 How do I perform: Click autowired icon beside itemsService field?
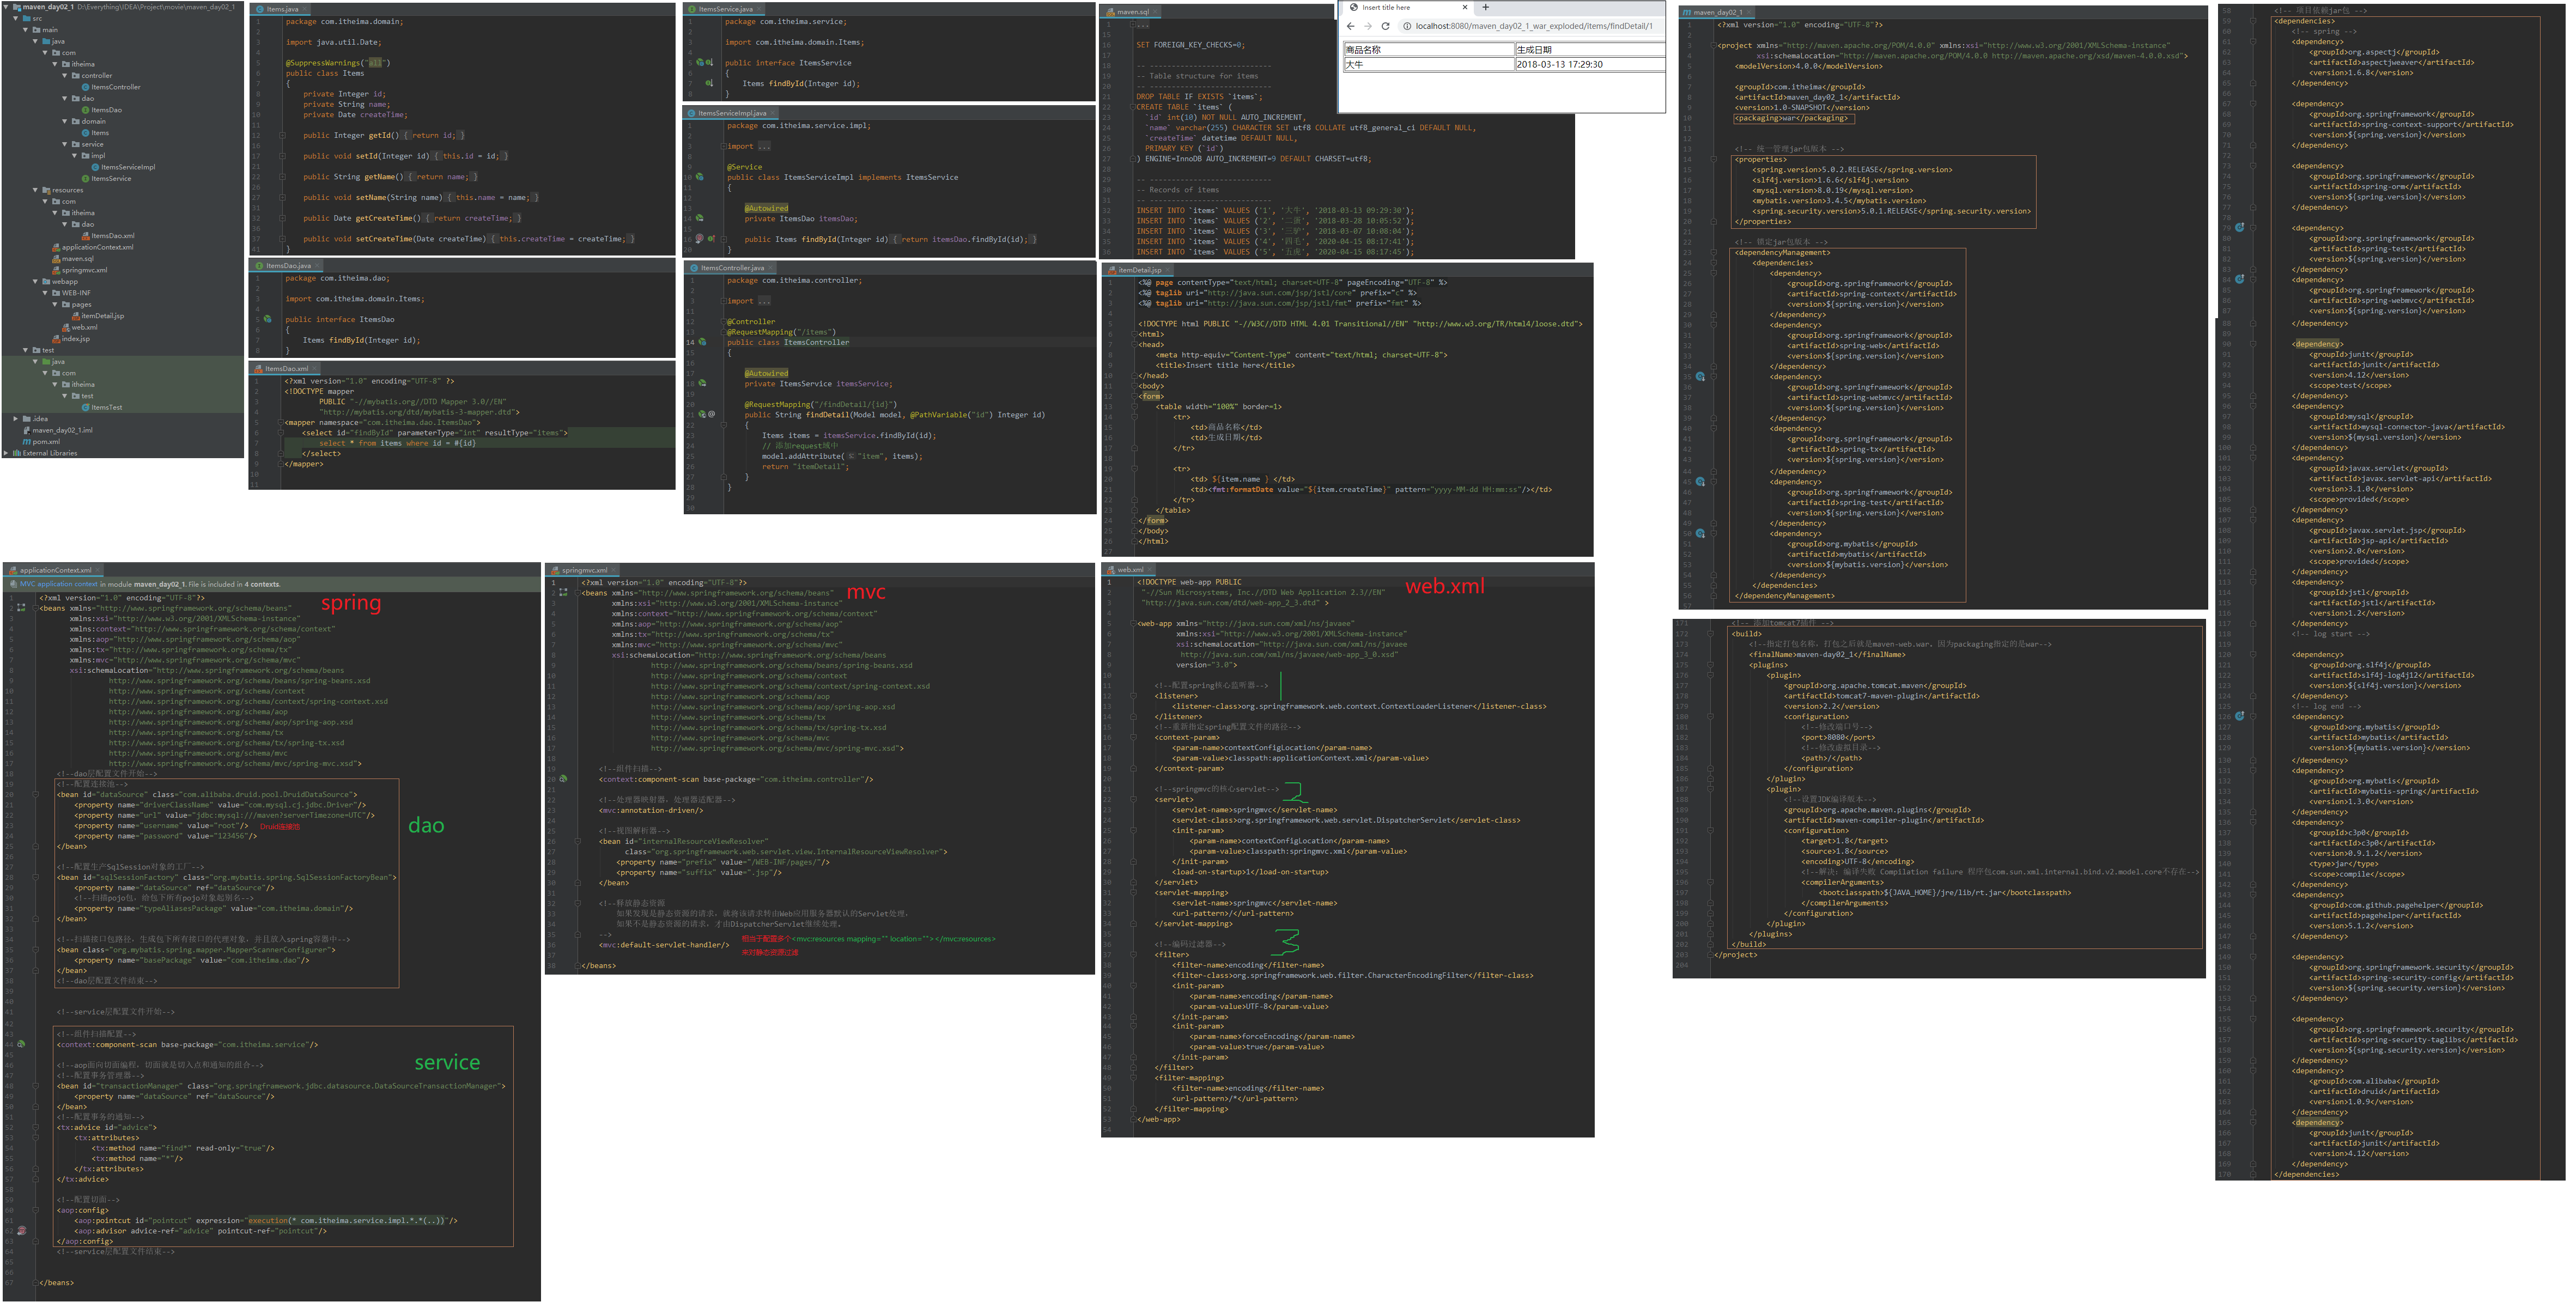(x=702, y=383)
